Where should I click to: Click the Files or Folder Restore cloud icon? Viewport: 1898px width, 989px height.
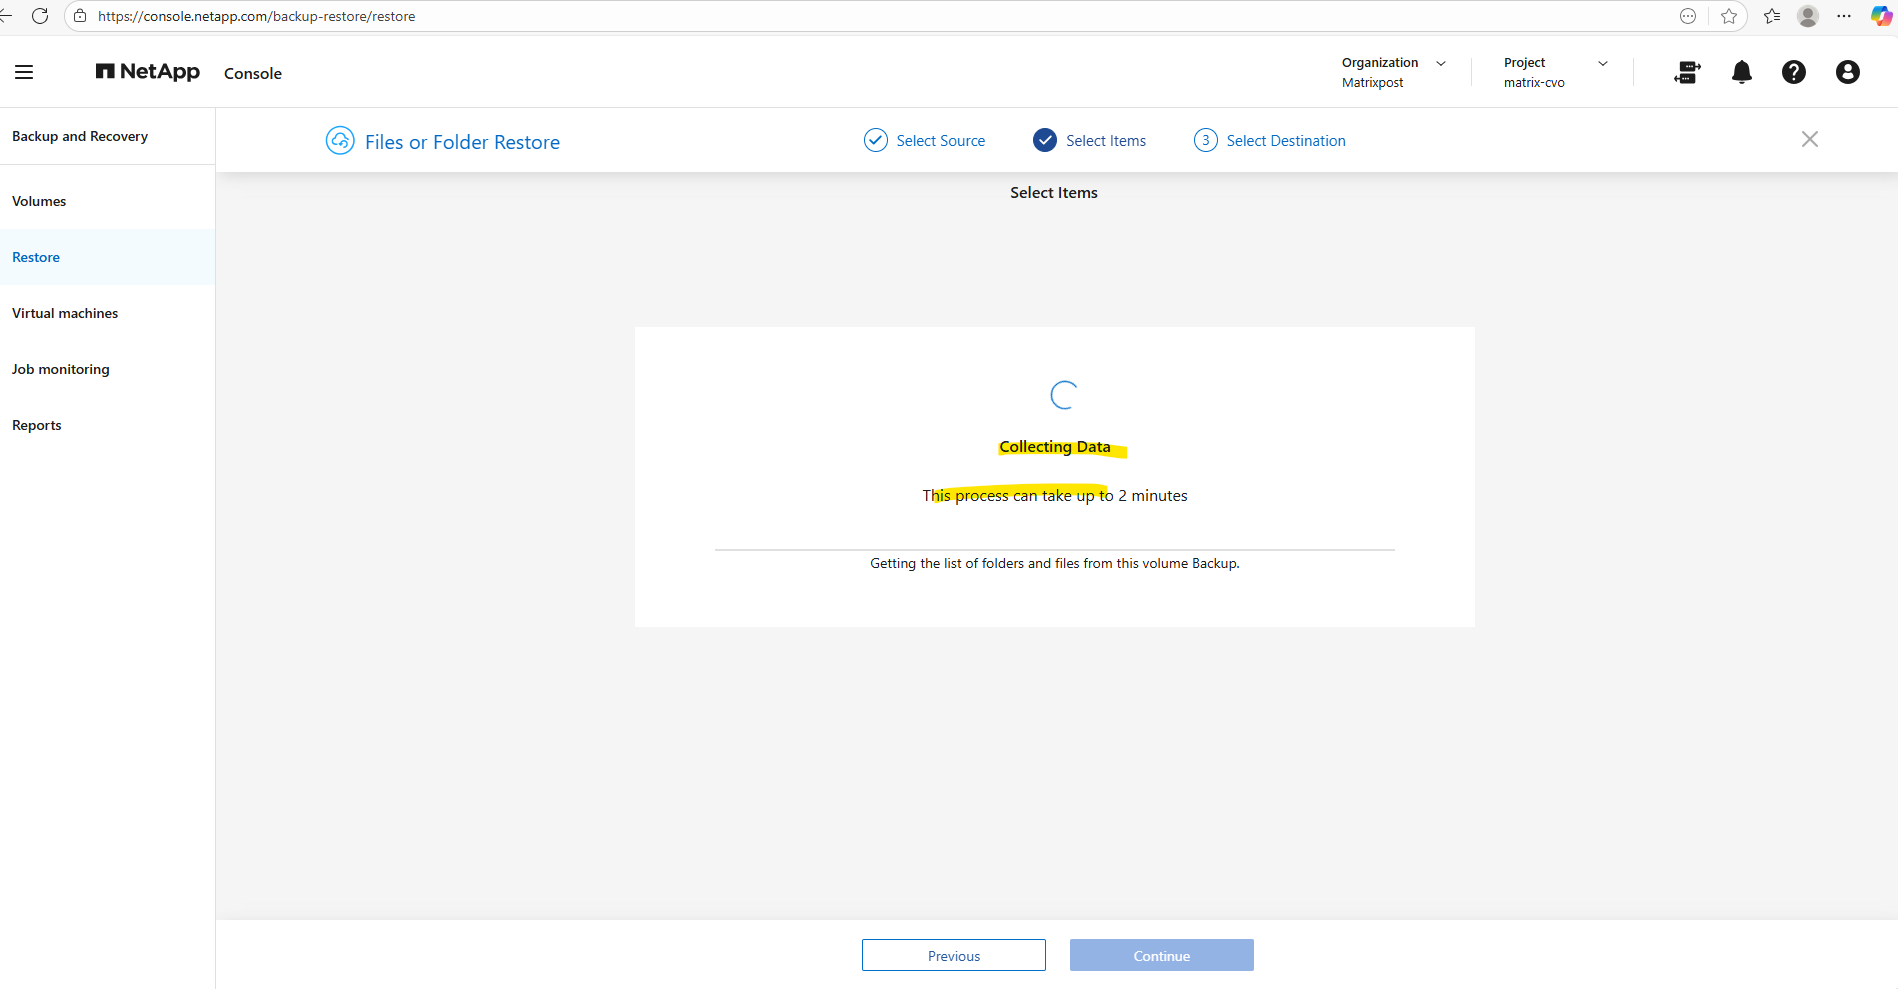click(x=340, y=141)
